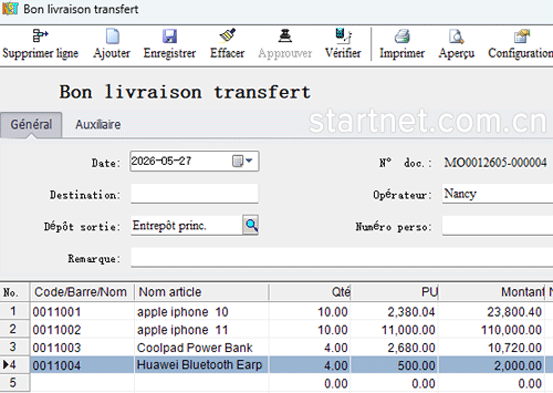Viewport: 553px width, 393px height.
Task: Click the apple iphone 11 cell
Action: pyautogui.click(x=201, y=330)
